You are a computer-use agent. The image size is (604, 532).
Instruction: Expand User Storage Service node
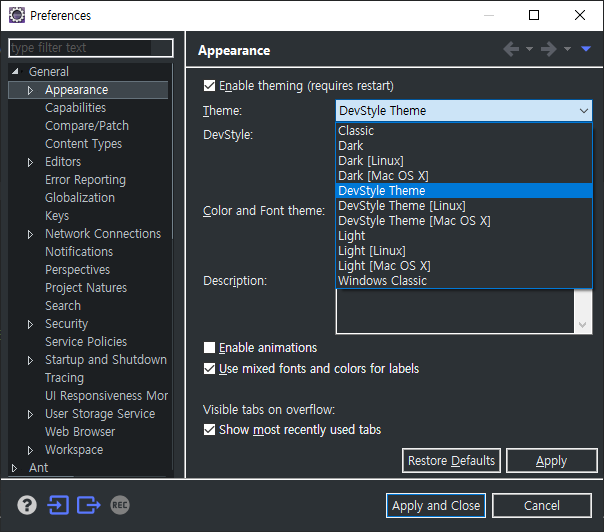click(x=30, y=414)
